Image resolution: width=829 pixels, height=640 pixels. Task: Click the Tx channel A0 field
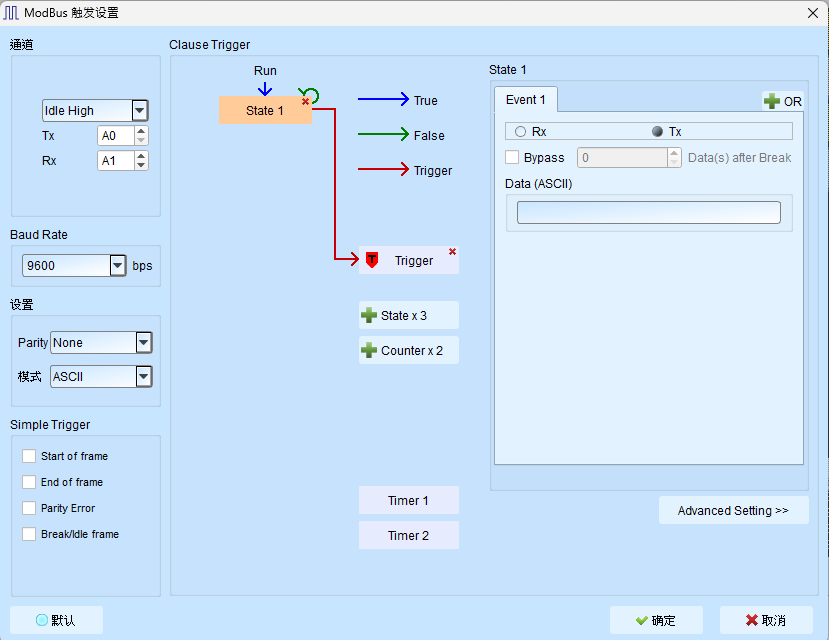pos(116,136)
